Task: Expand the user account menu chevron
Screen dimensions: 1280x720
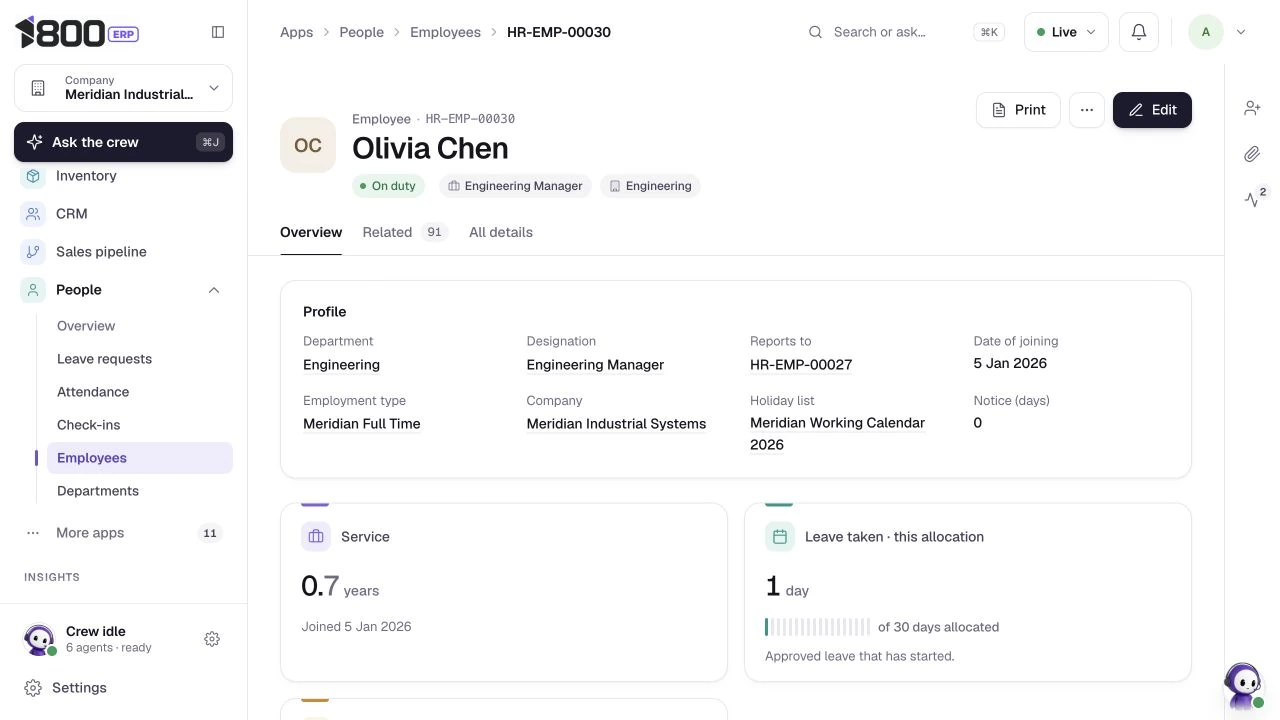Action: (1241, 32)
